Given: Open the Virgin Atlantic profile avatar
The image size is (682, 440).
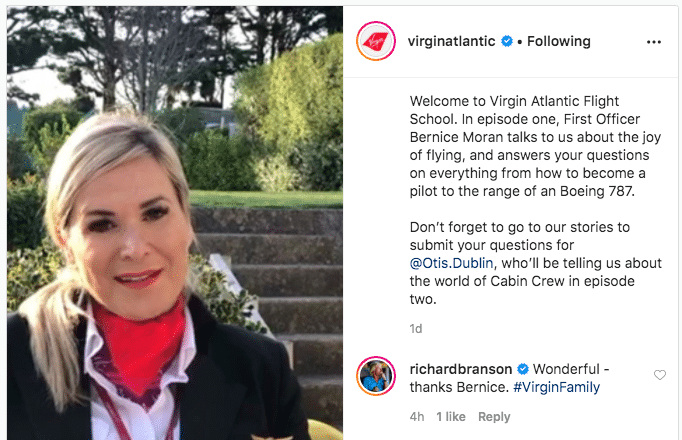Looking at the screenshot, I should point(376,41).
